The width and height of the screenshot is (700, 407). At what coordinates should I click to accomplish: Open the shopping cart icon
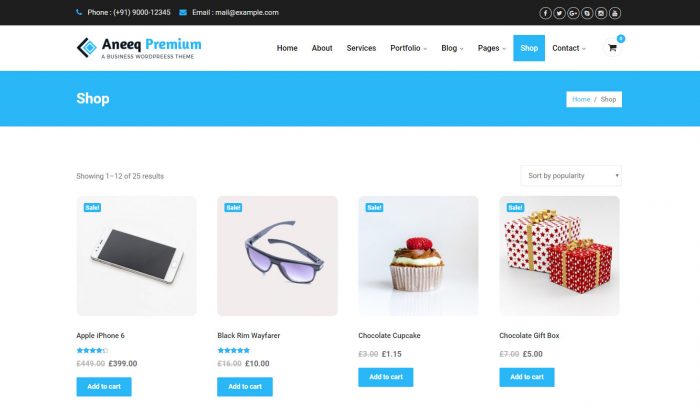[612, 47]
